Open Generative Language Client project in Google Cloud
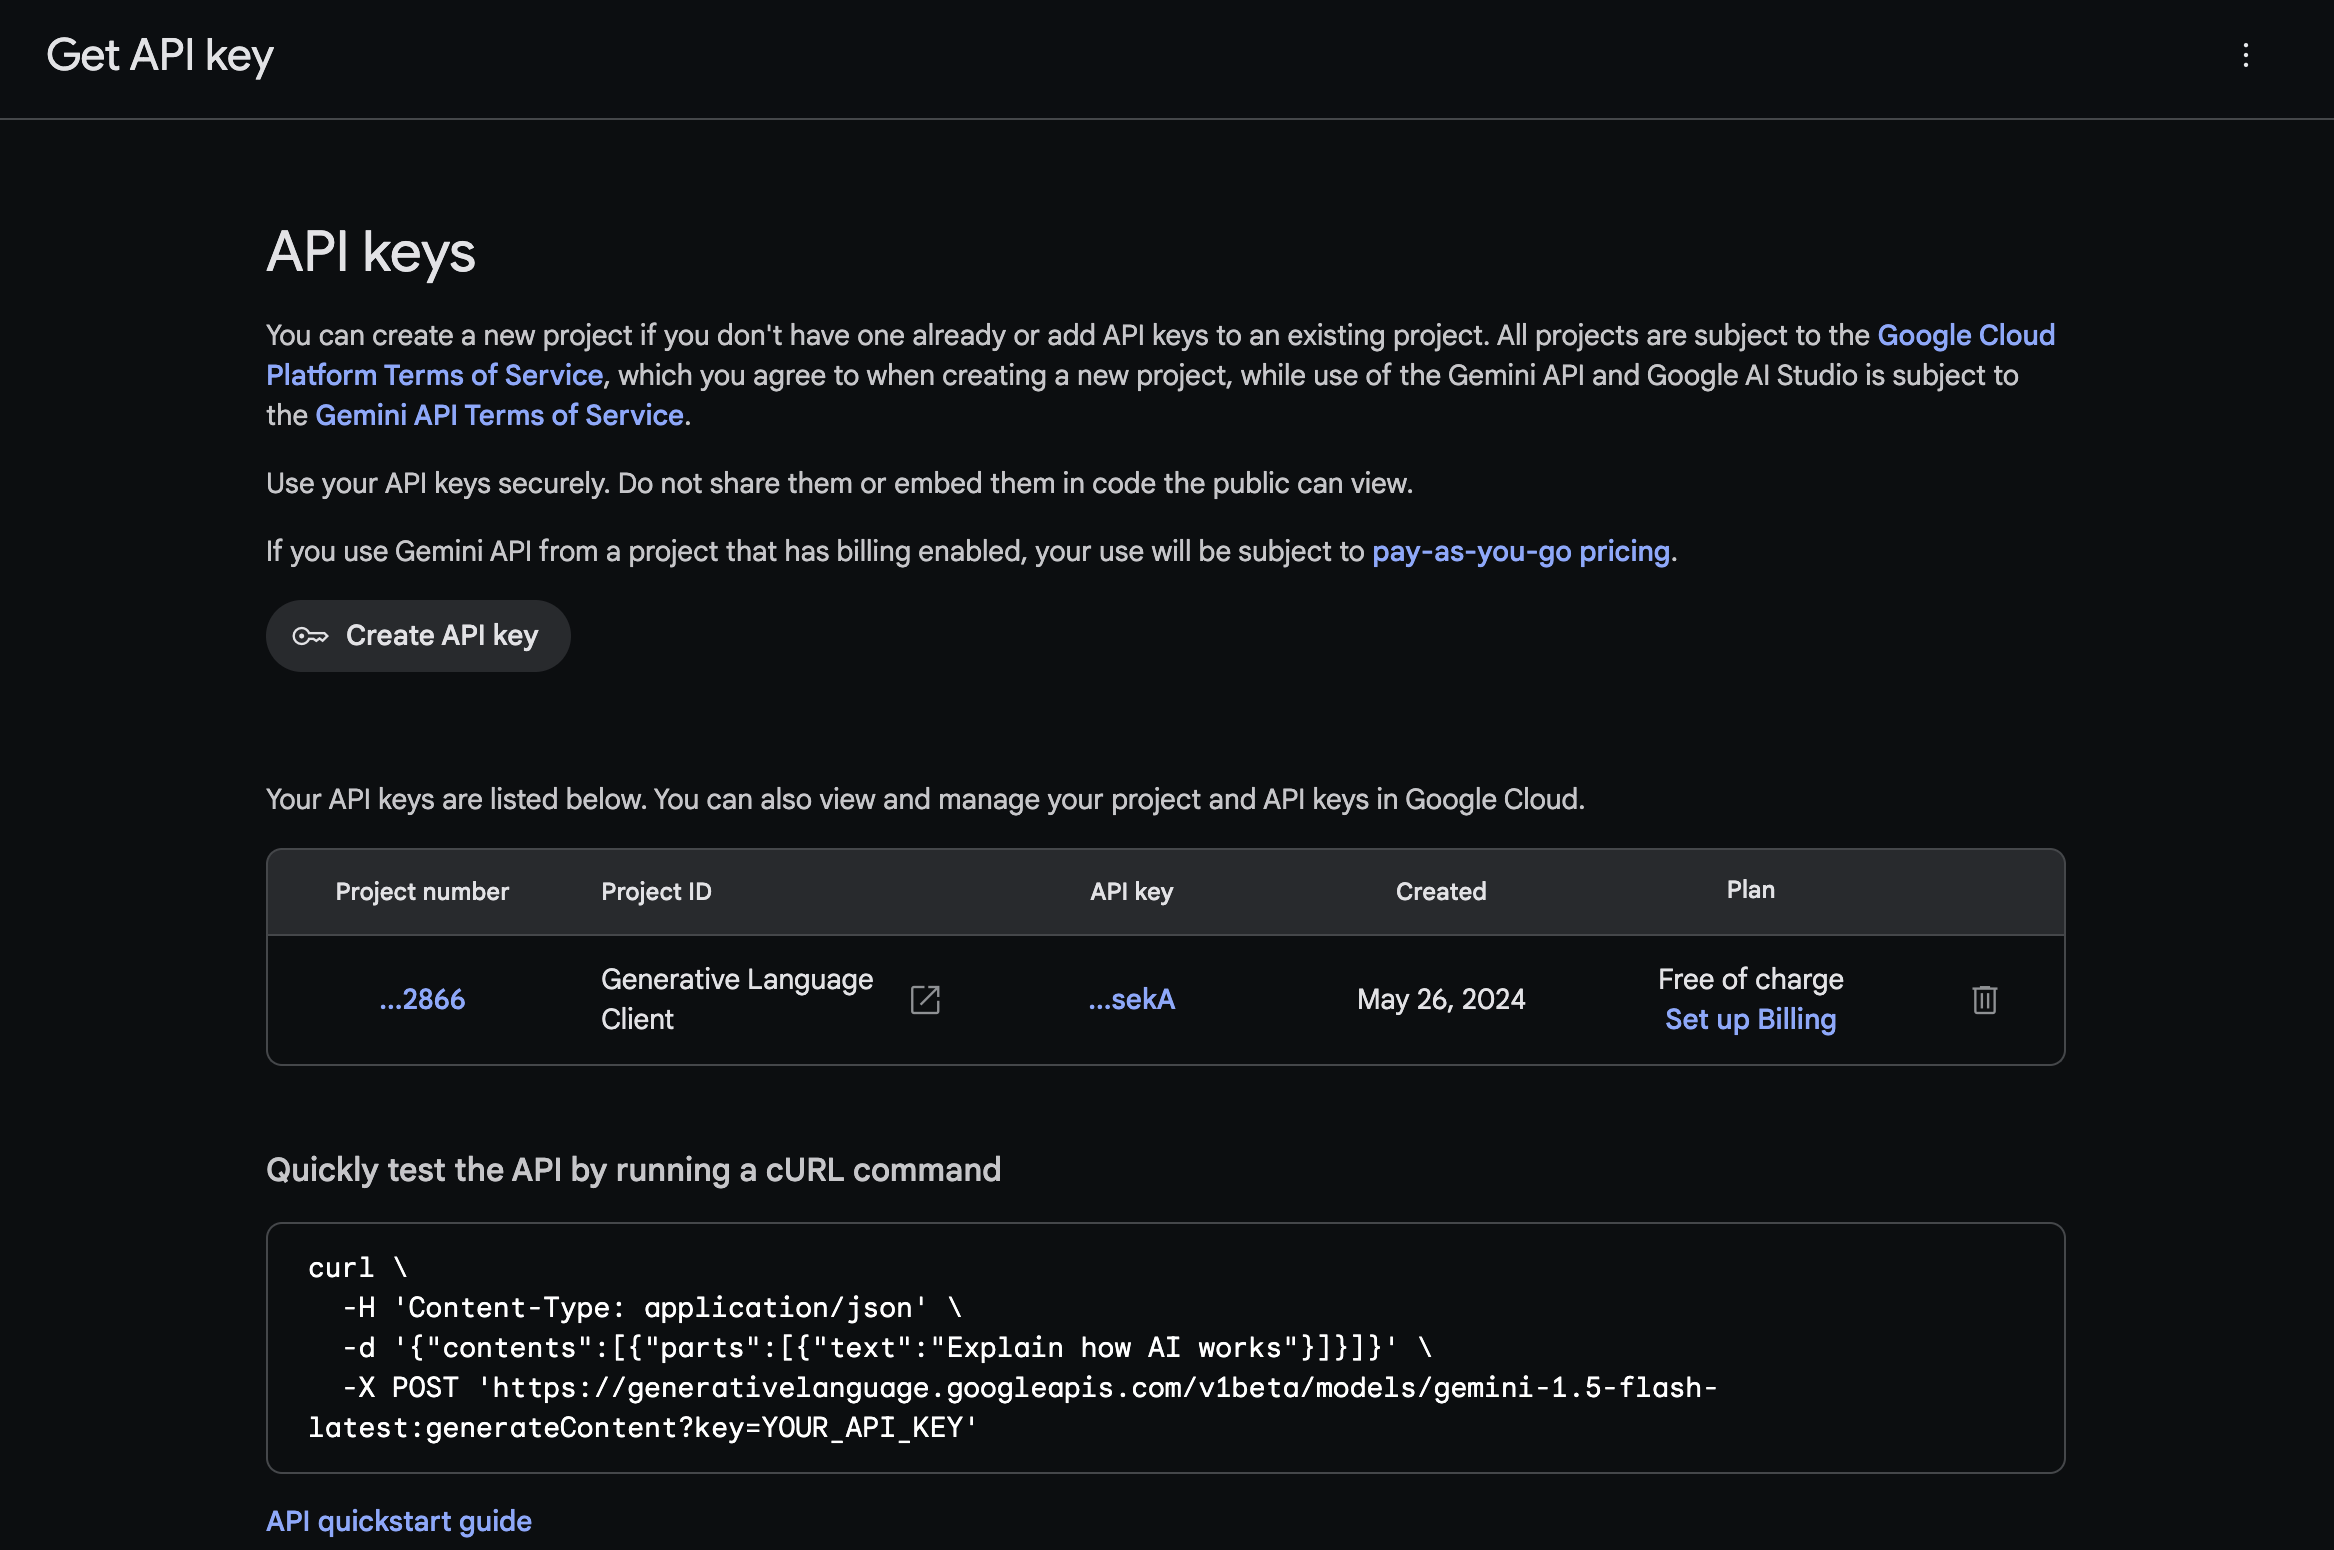The width and height of the screenshot is (2334, 1550). coord(924,999)
